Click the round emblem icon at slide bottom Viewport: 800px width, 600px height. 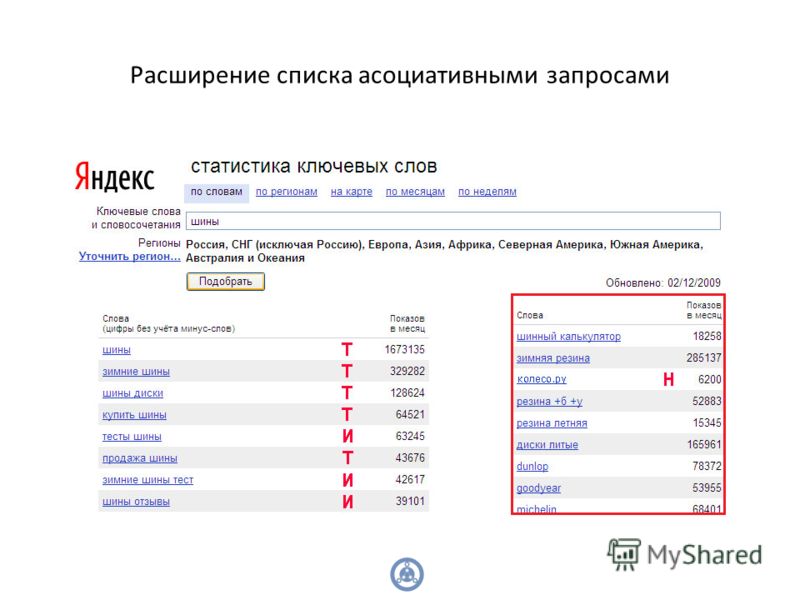pos(407,573)
